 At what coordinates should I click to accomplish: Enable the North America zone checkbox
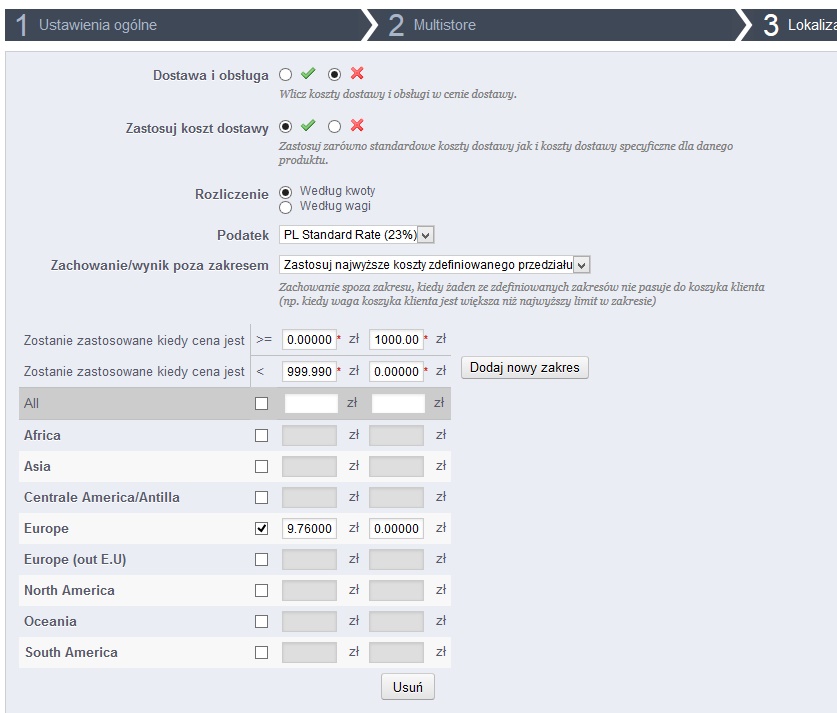point(262,591)
